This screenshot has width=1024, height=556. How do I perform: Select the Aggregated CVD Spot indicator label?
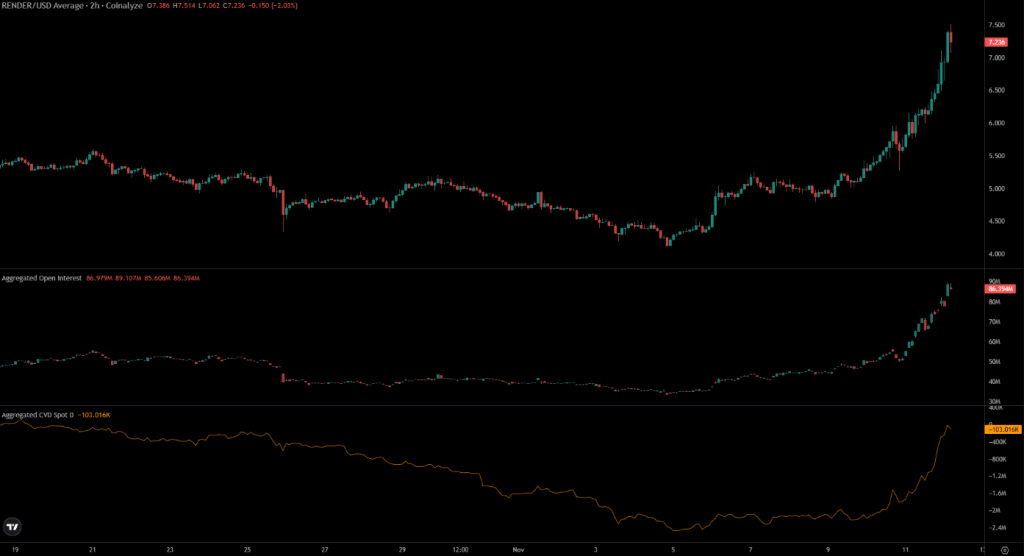pyautogui.click(x=38, y=414)
